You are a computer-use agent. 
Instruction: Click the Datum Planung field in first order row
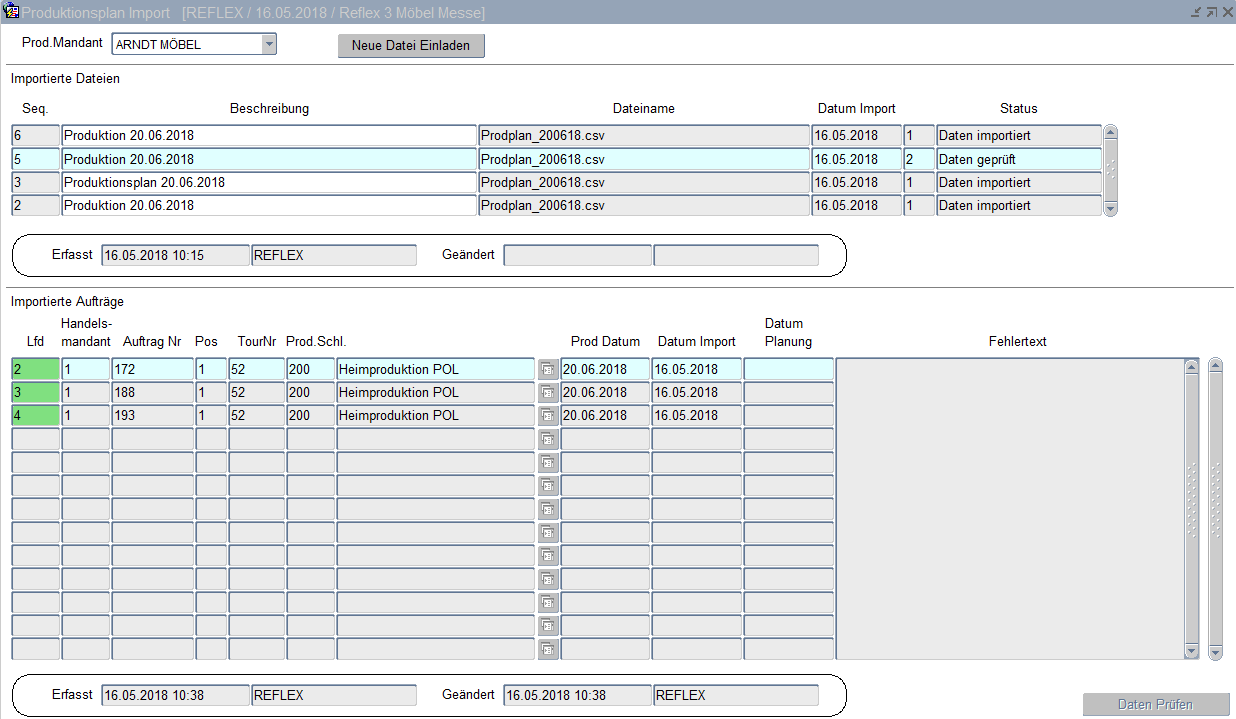788,370
